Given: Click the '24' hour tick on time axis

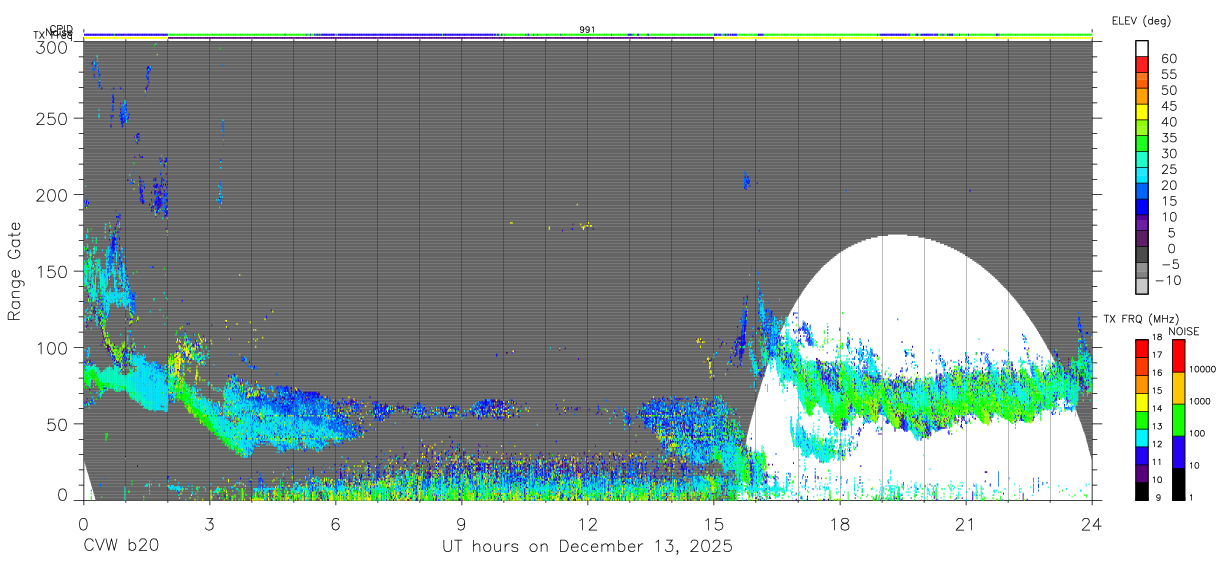Looking at the screenshot, I should (x=1092, y=524).
